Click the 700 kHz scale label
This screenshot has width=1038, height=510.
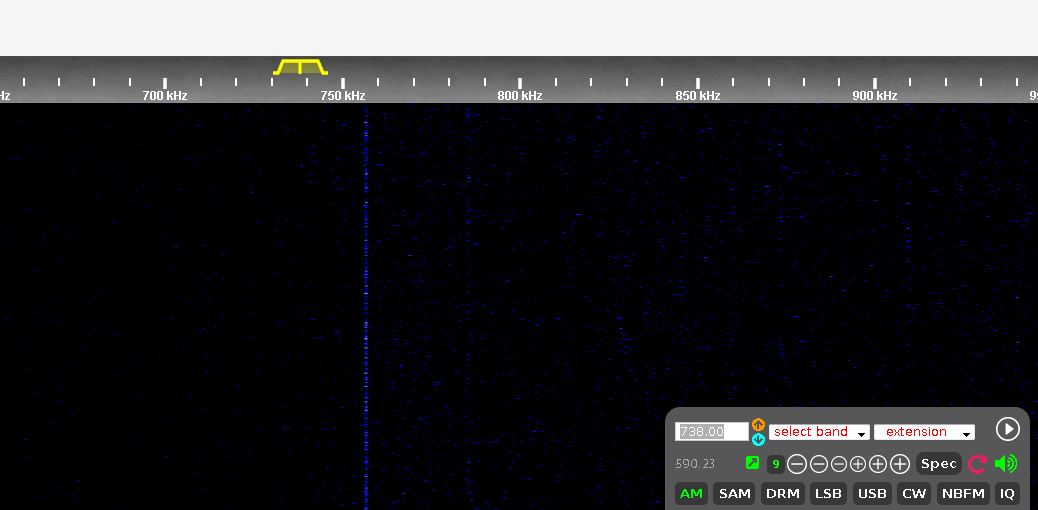coord(165,95)
